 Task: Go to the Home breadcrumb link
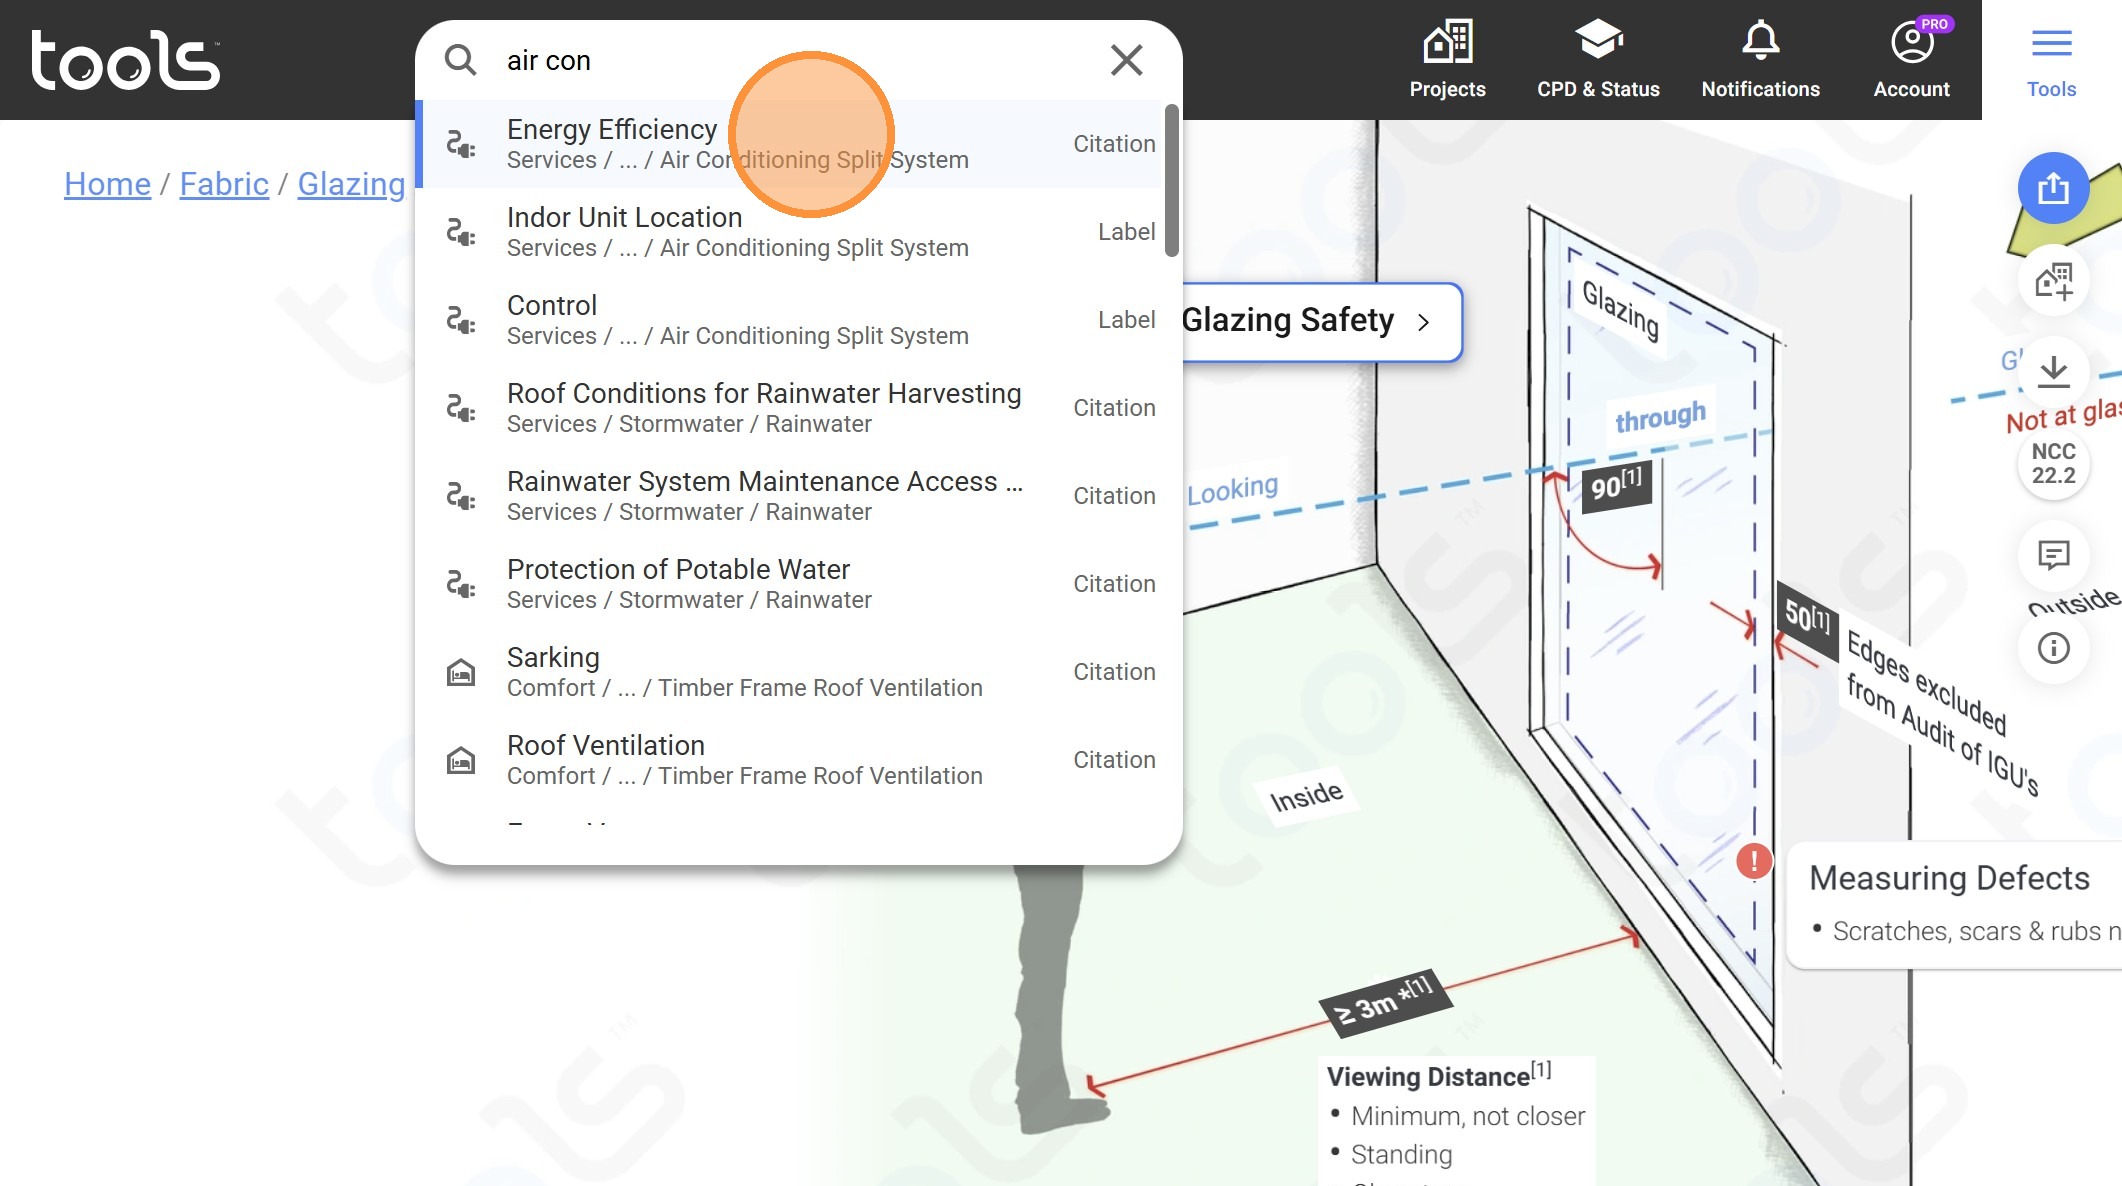coord(107,184)
